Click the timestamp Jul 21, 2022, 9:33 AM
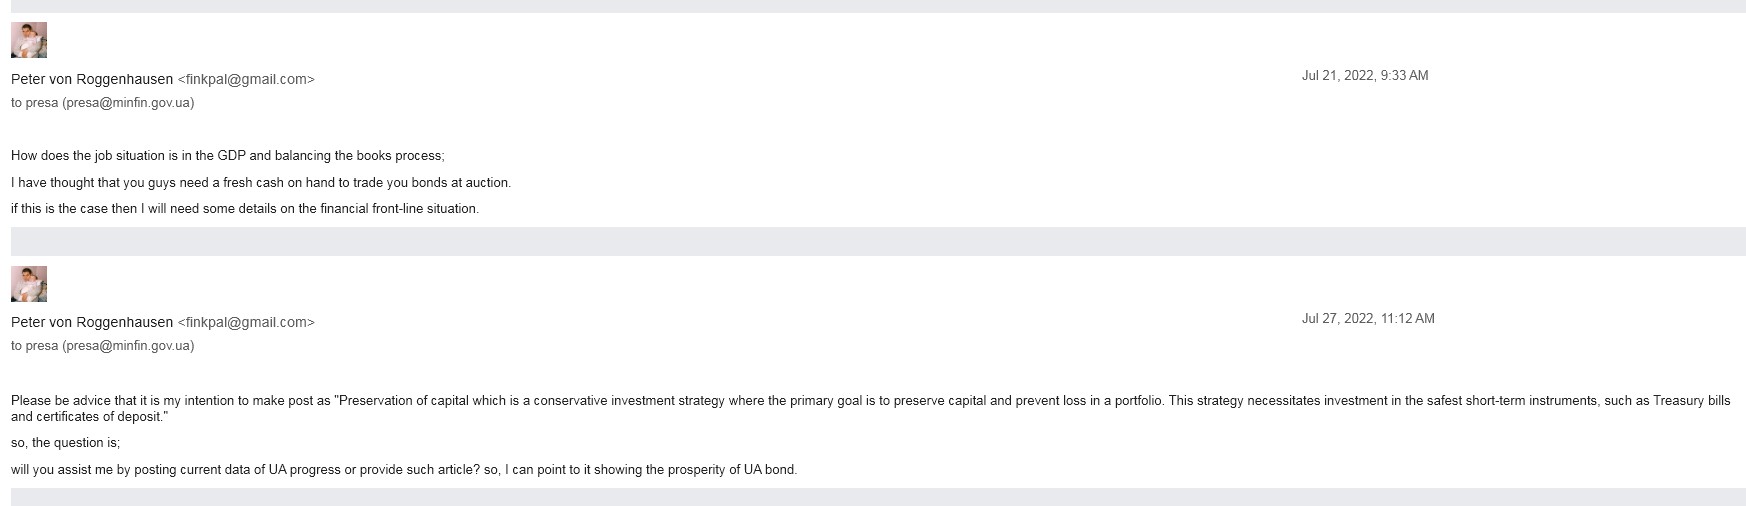The height and width of the screenshot is (506, 1746). (x=1365, y=76)
